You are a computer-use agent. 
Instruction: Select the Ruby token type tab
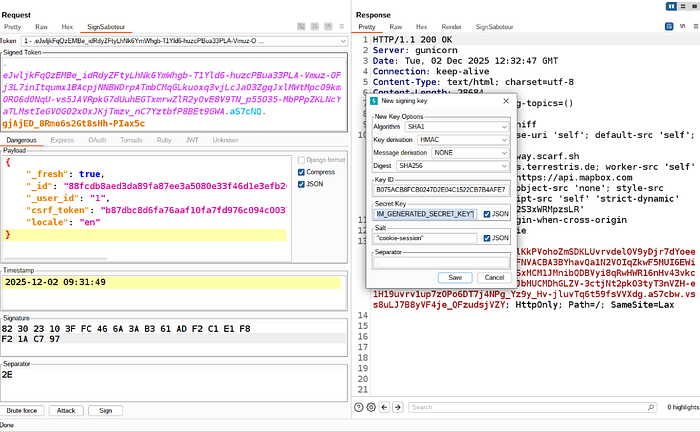tap(164, 140)
